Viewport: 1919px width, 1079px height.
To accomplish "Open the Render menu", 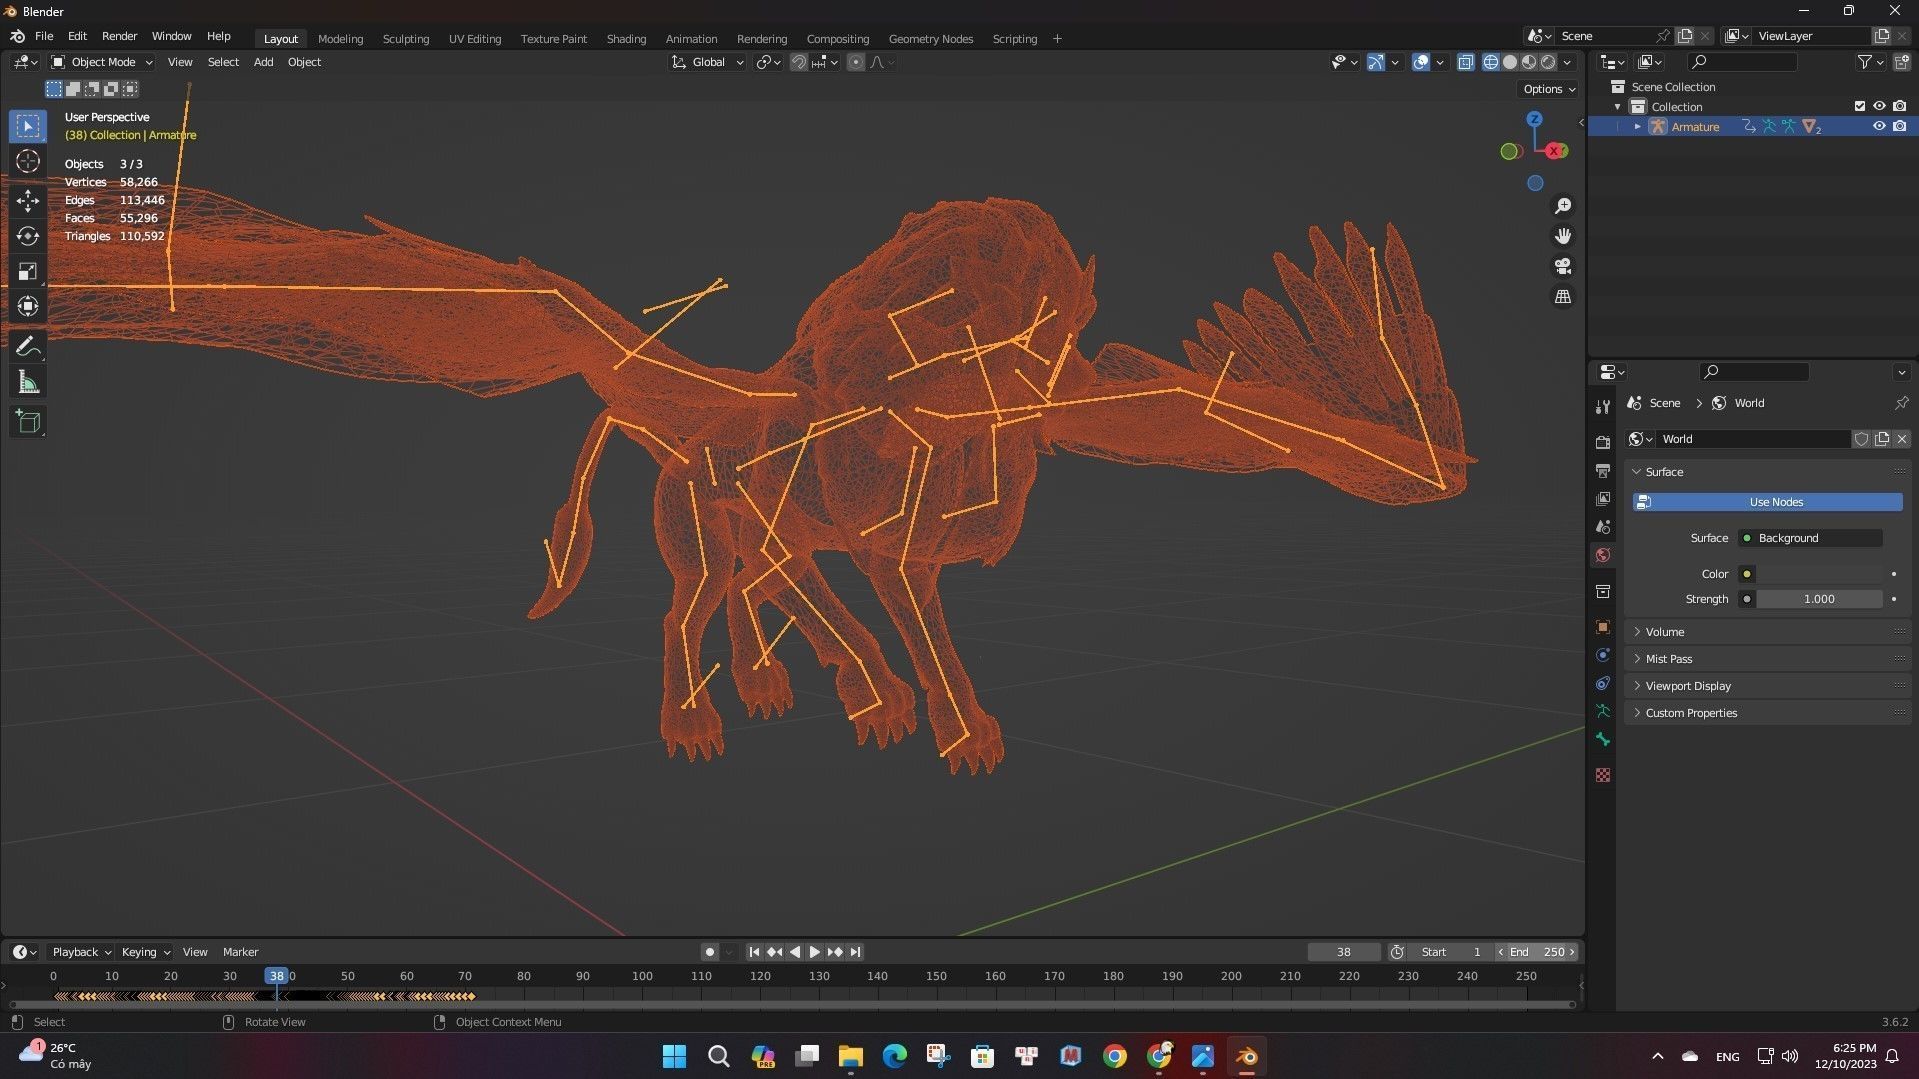I will [119, 36].
